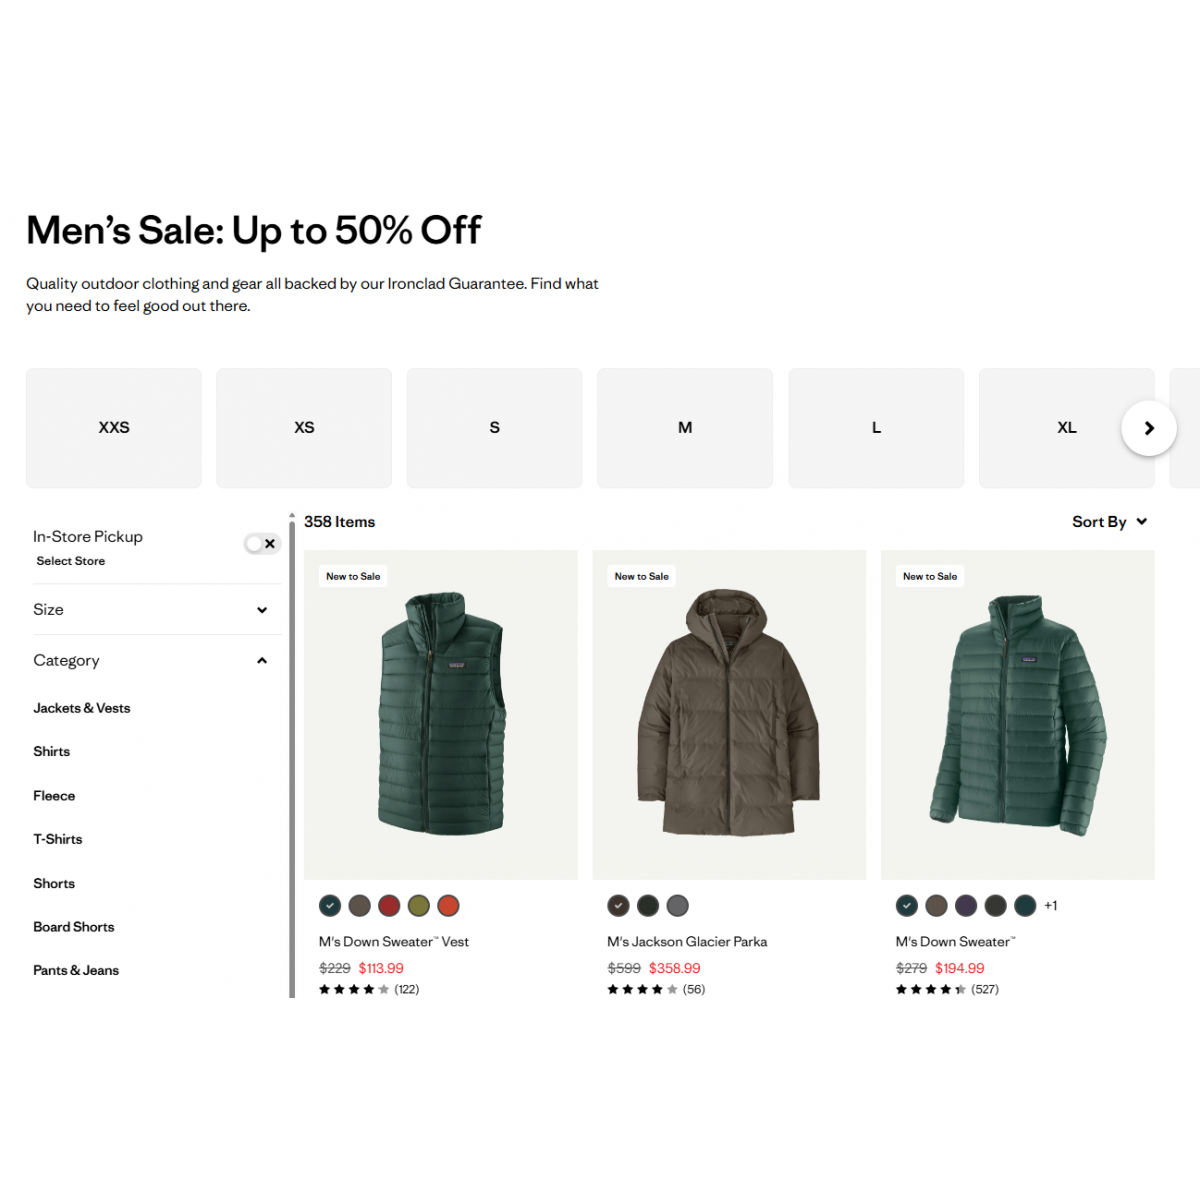Select the orange swatch on Down Sweater Vest
This screenshot has width=1200, height=1200.
click(448, 906)
